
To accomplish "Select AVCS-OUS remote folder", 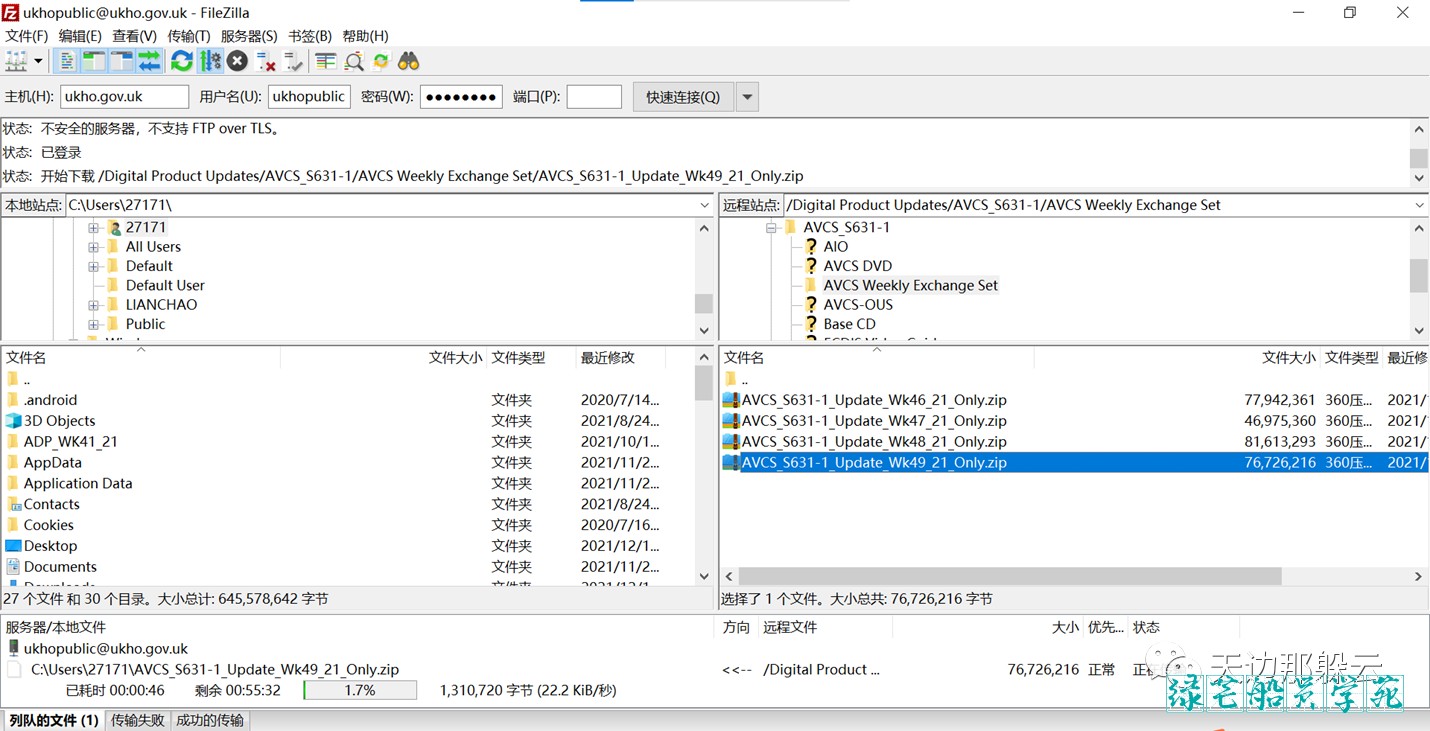I will (x=858, y=305).
